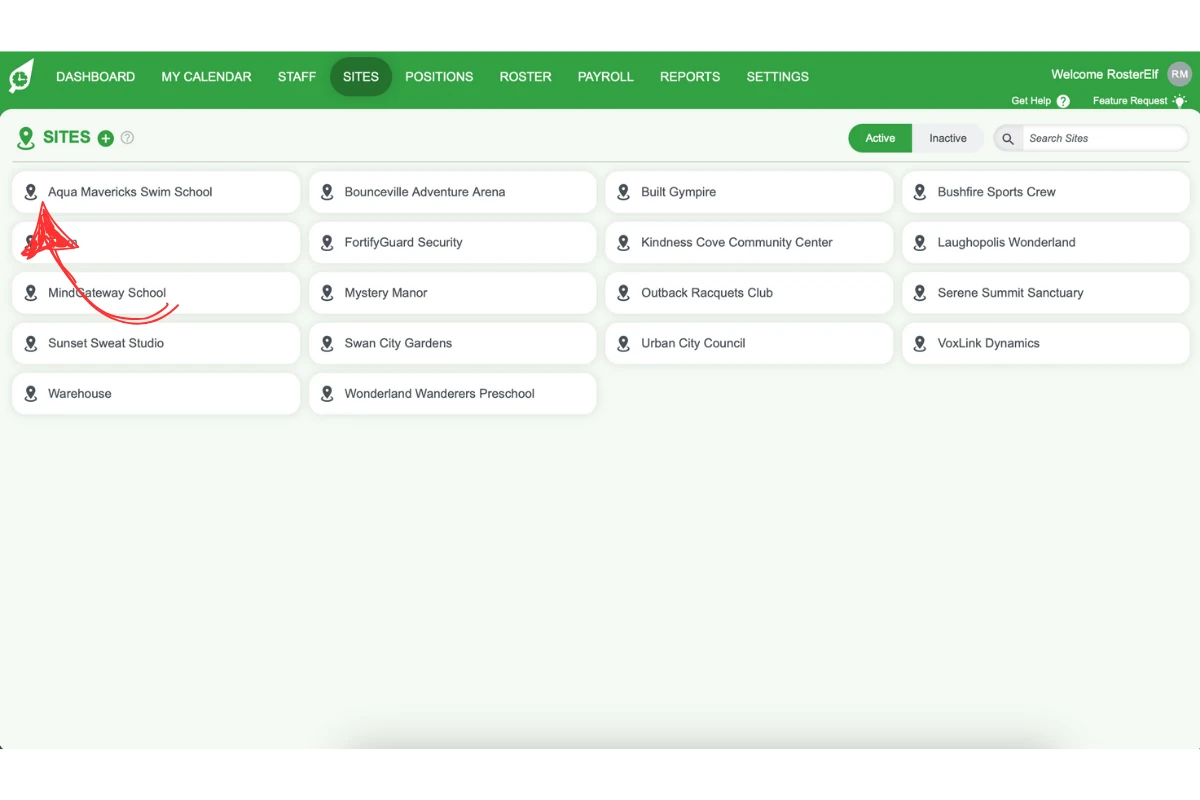Add a new site with plus icon
Screen dimensions: 1200x800
point(105,138)
